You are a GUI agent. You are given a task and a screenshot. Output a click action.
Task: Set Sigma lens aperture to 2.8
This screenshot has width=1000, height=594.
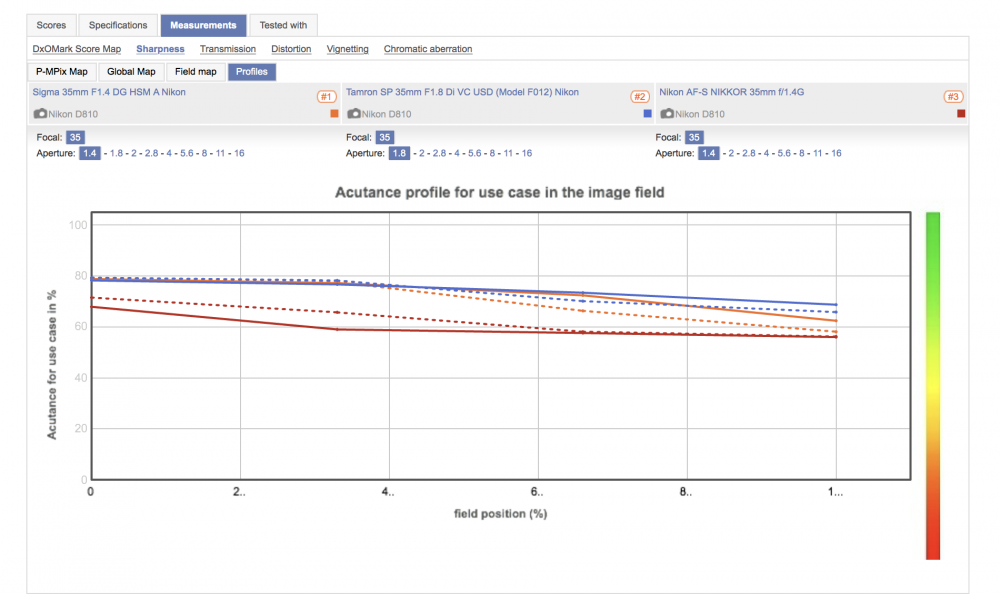[151, 153]
